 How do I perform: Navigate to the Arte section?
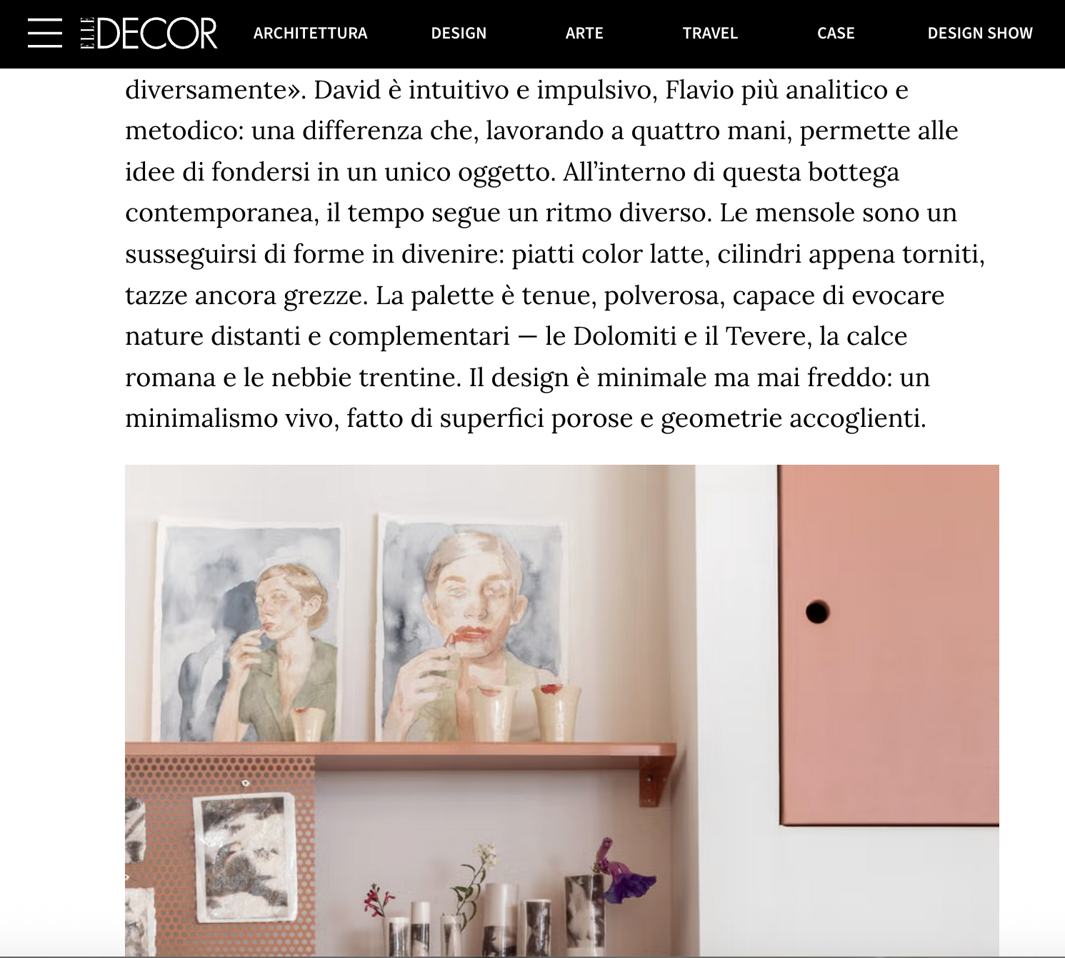tap(584, 33)
